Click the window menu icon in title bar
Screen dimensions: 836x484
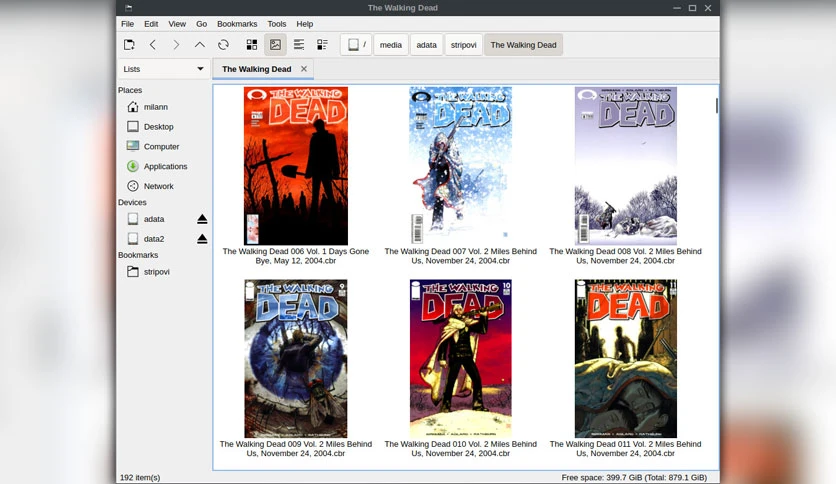128,8
